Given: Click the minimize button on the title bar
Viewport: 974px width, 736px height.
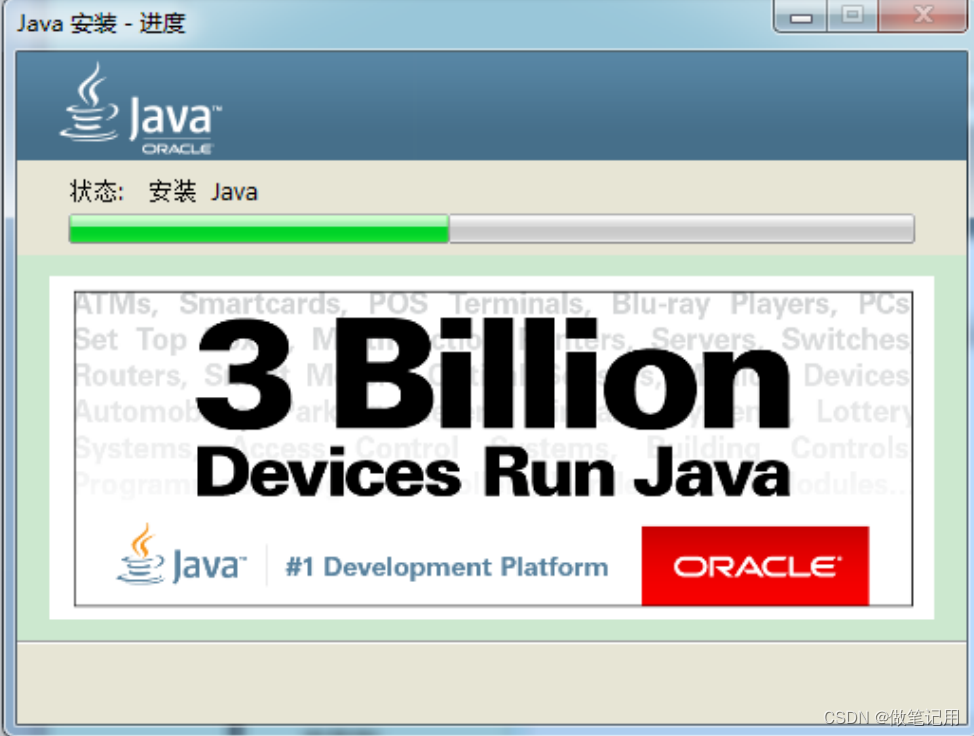Looking at the screenshot, I should pos(800,16).
